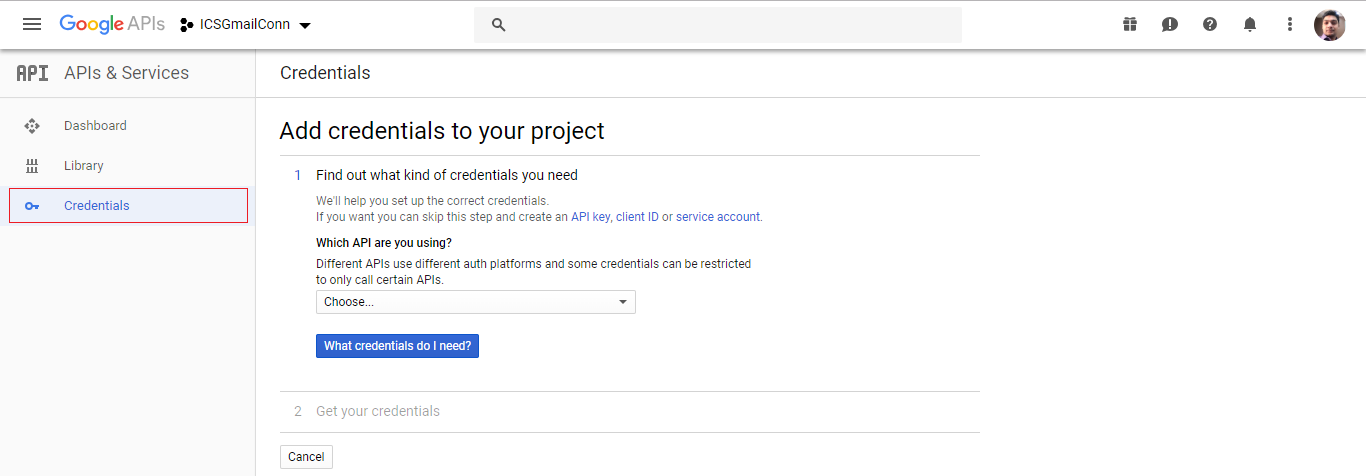Click the gift free trial icon

point(1130,25)
